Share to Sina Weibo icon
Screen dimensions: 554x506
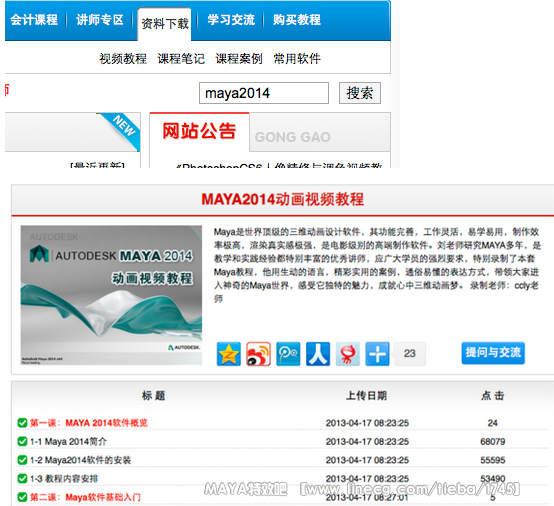click(258, 354)
